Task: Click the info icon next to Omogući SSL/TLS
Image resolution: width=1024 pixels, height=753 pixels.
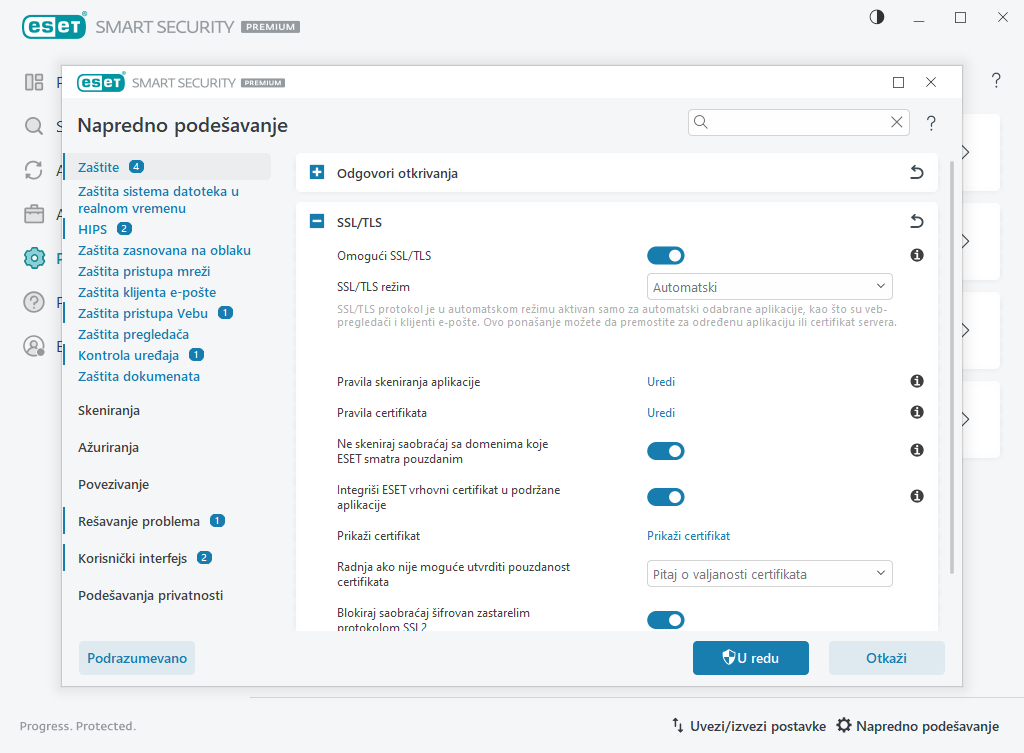Action: click(916, 255)
